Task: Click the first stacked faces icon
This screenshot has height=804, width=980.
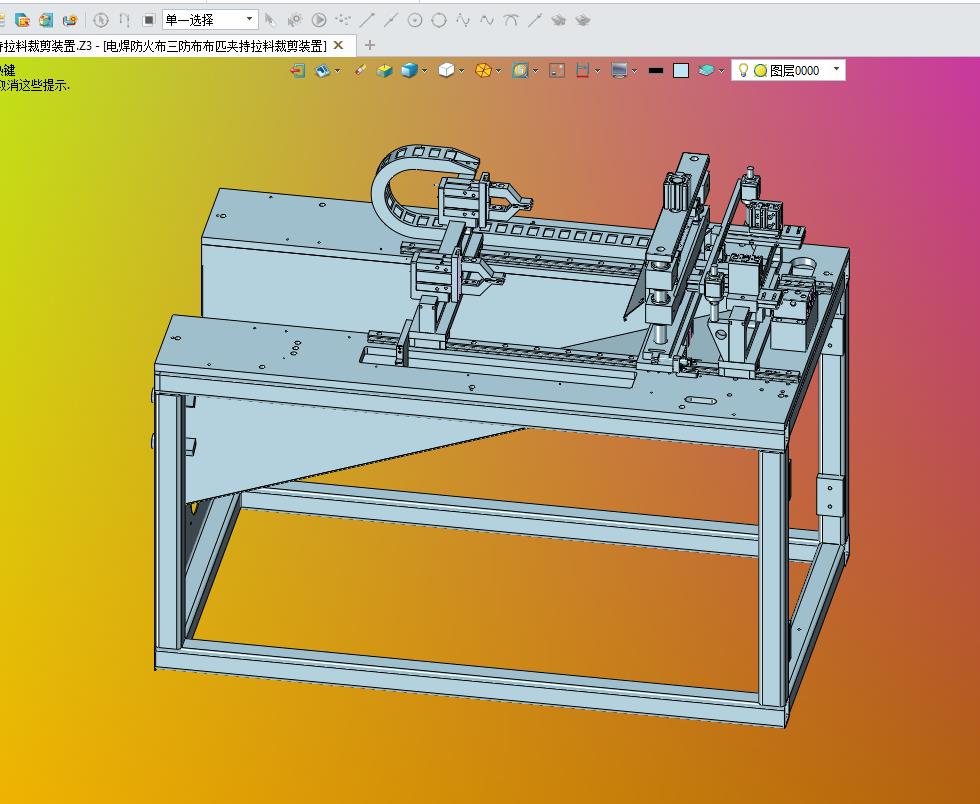Action: coord(559,20)
